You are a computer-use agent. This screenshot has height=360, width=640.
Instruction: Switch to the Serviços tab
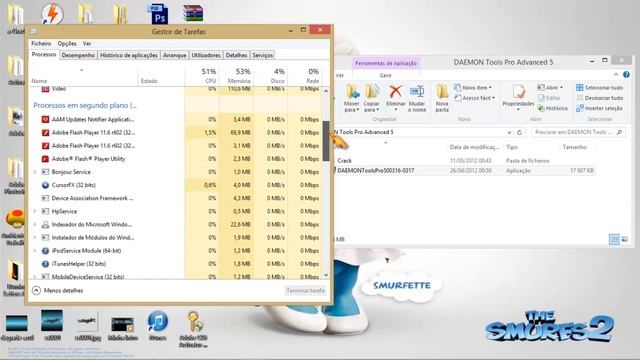[262, 55]
